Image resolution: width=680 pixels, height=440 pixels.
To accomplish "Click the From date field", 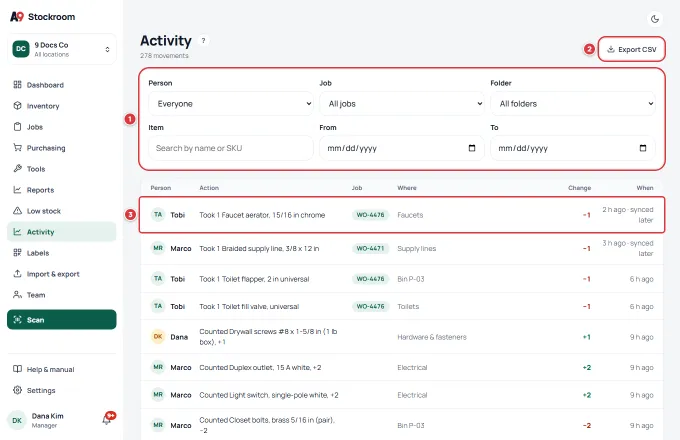I will 402,148.
